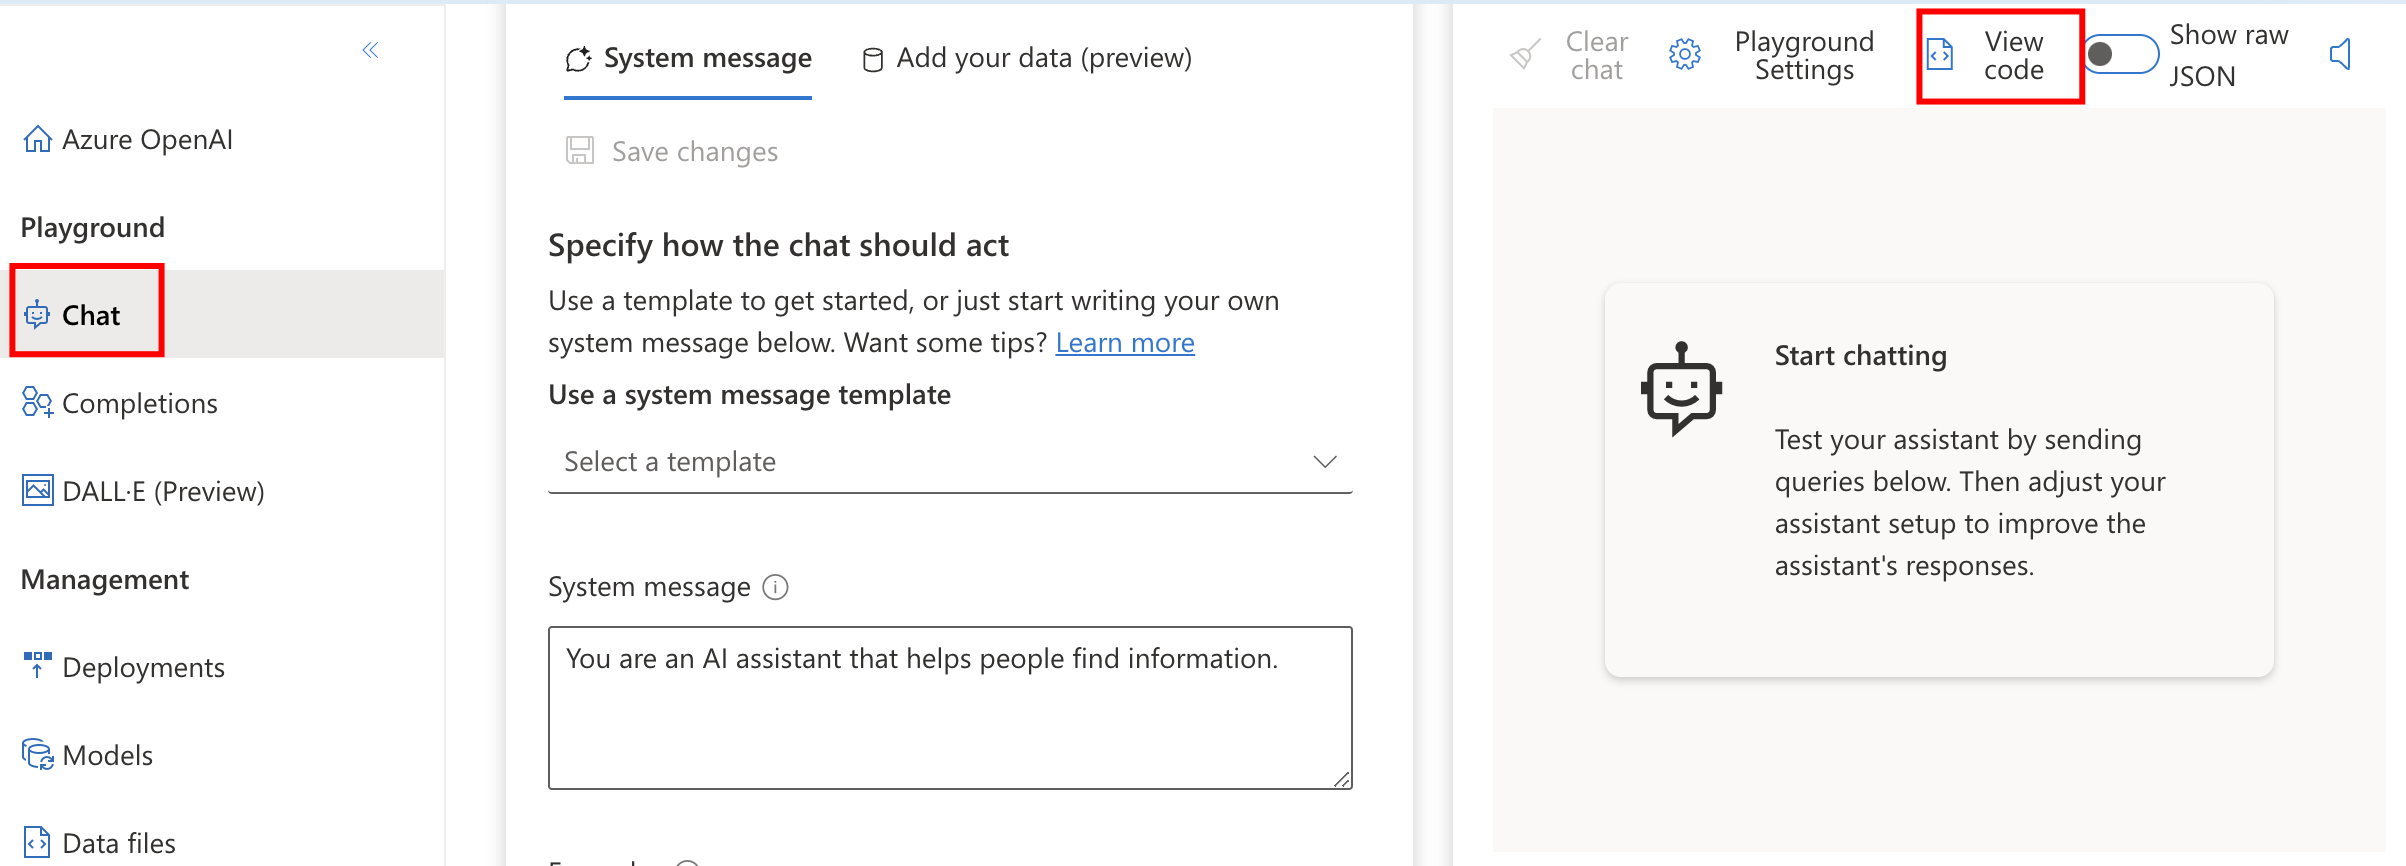Click the Models icon in sidebar
Screen dimensions: 2406x866
point(37,754)
